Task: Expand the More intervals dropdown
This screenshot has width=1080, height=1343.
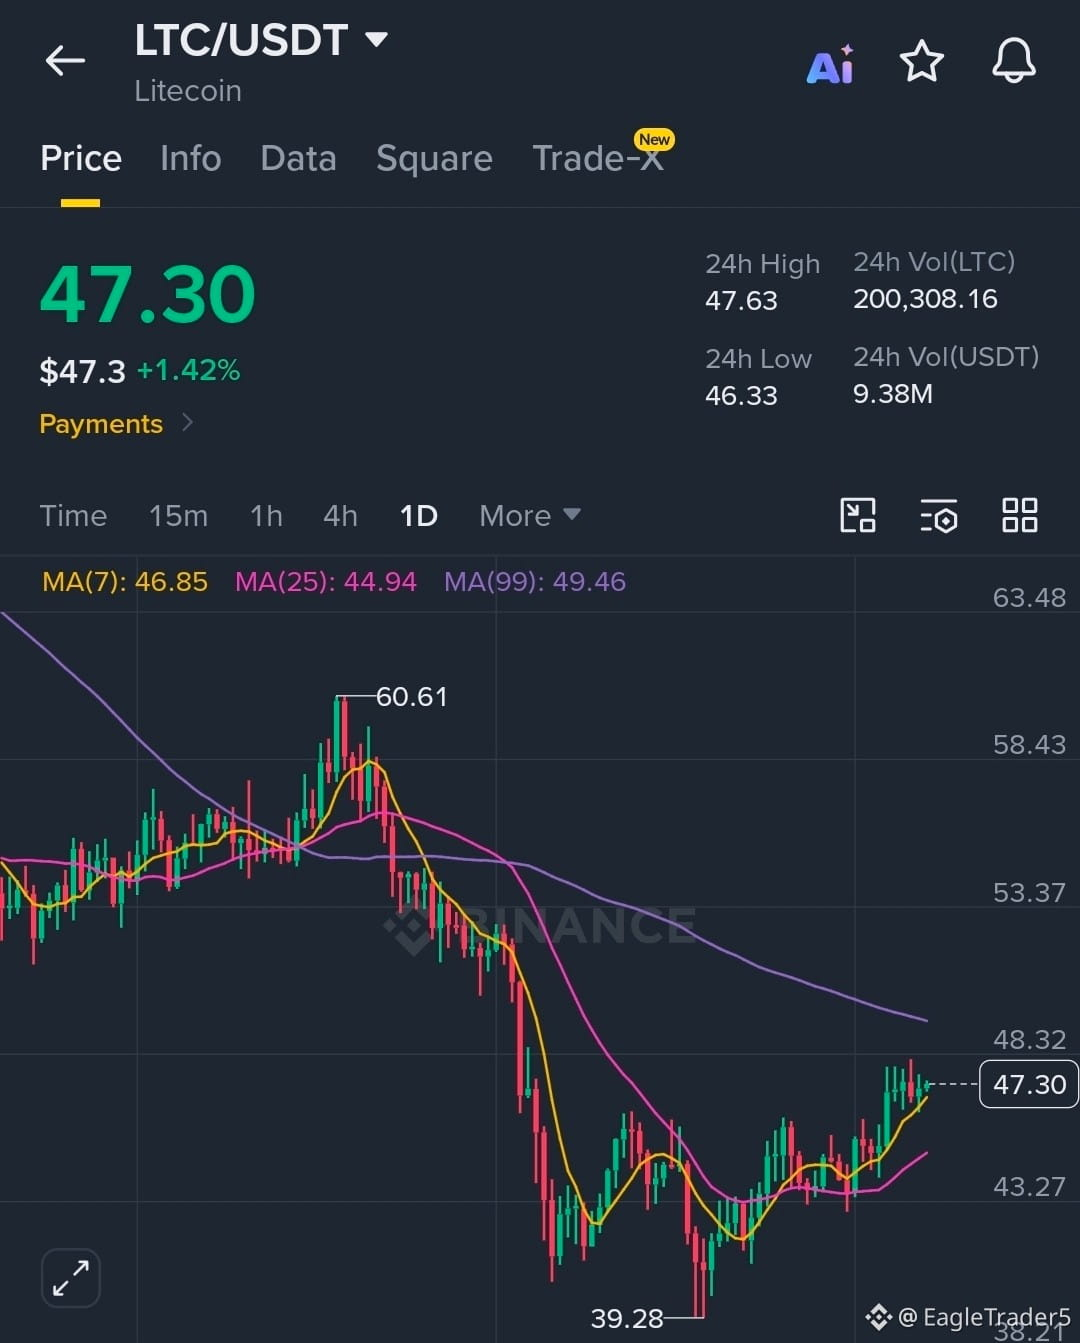Action: tap(529, 516)
